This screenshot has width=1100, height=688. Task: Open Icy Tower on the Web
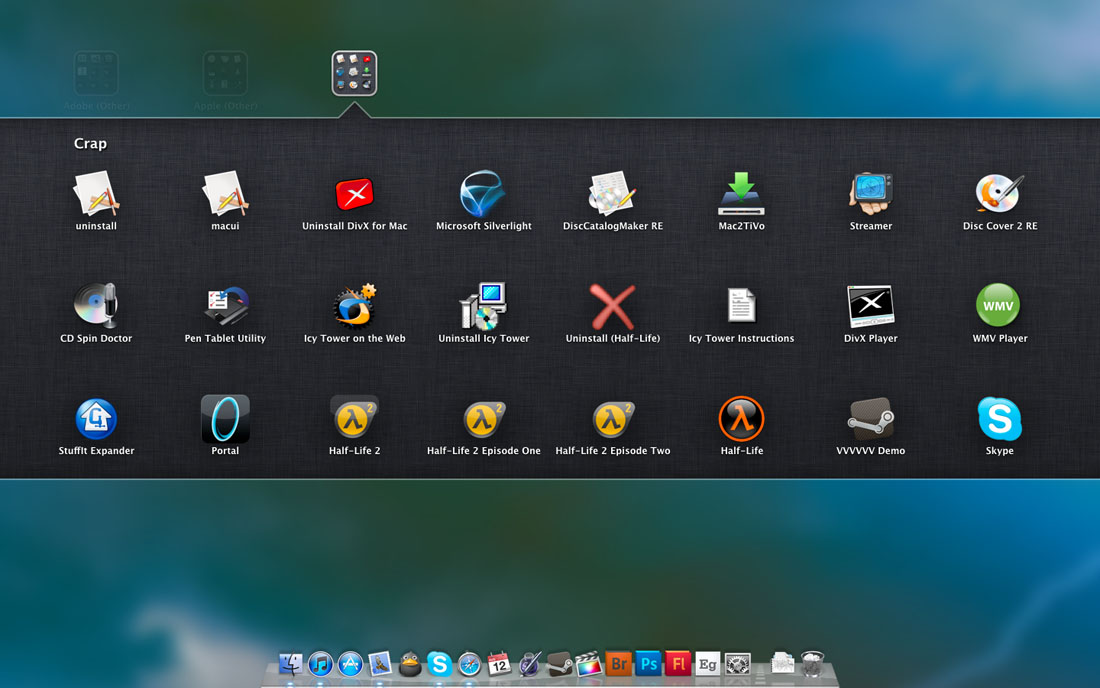[354, 306]
